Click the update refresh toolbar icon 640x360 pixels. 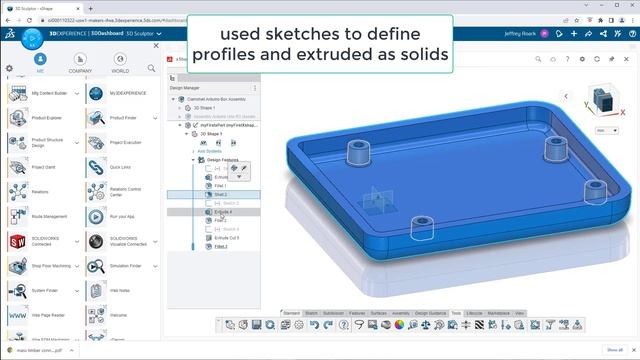(270, 325)
